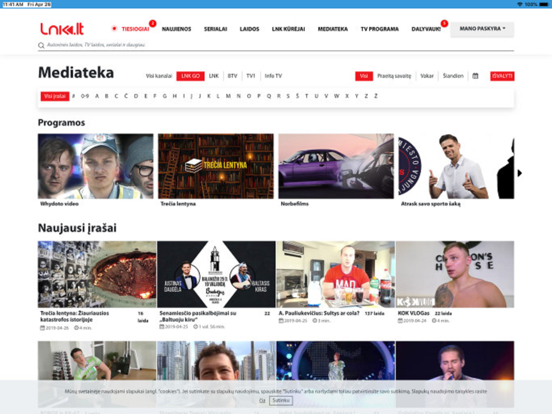The width and height of the screenshot is (552, 414).
Task: Click the Išvalyti clear filters button
Action: coord(502,76)
